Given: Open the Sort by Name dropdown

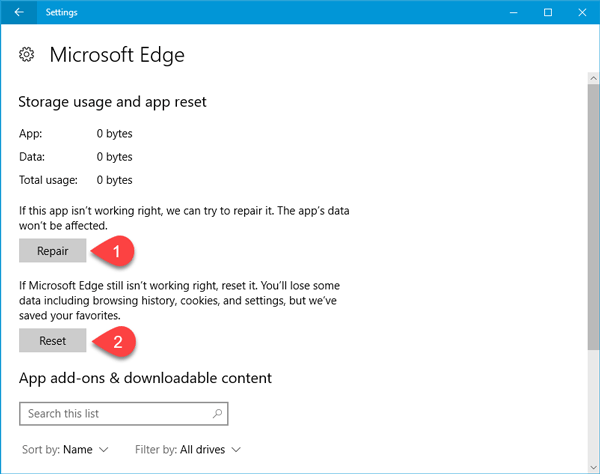Looking at the screenshot, I should [65, 450].
